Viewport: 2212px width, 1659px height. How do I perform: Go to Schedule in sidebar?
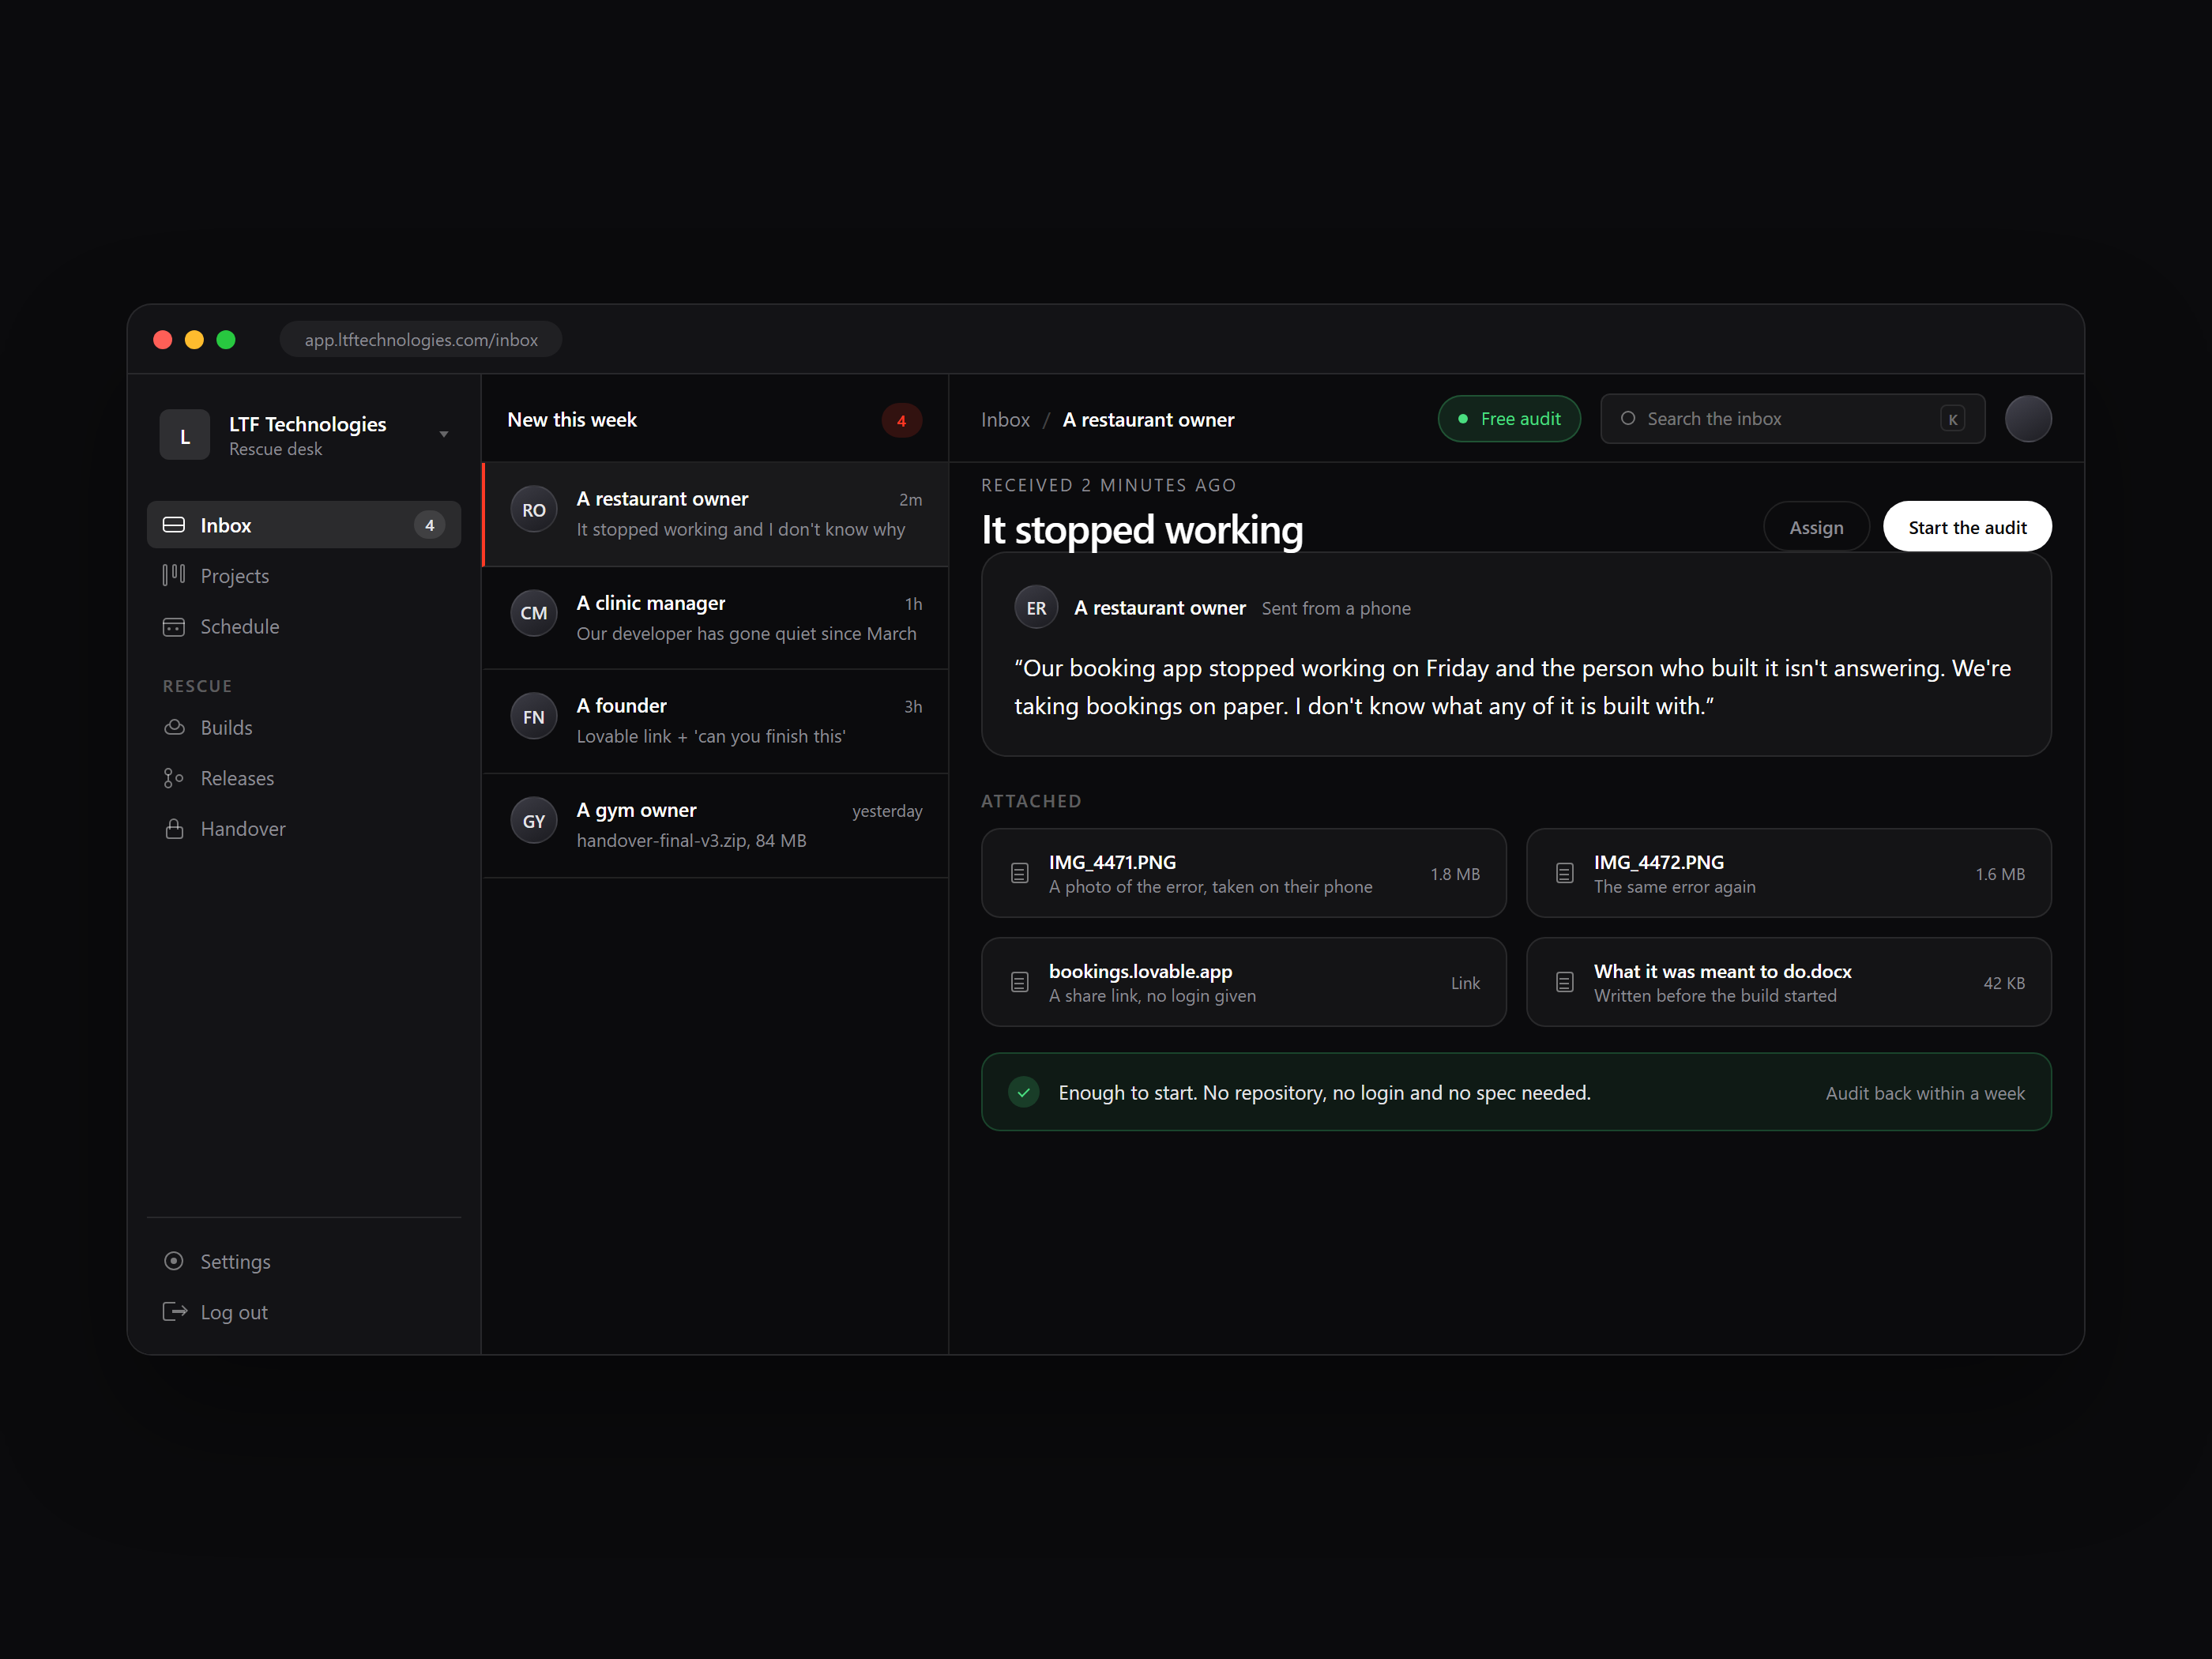point(304,627)
